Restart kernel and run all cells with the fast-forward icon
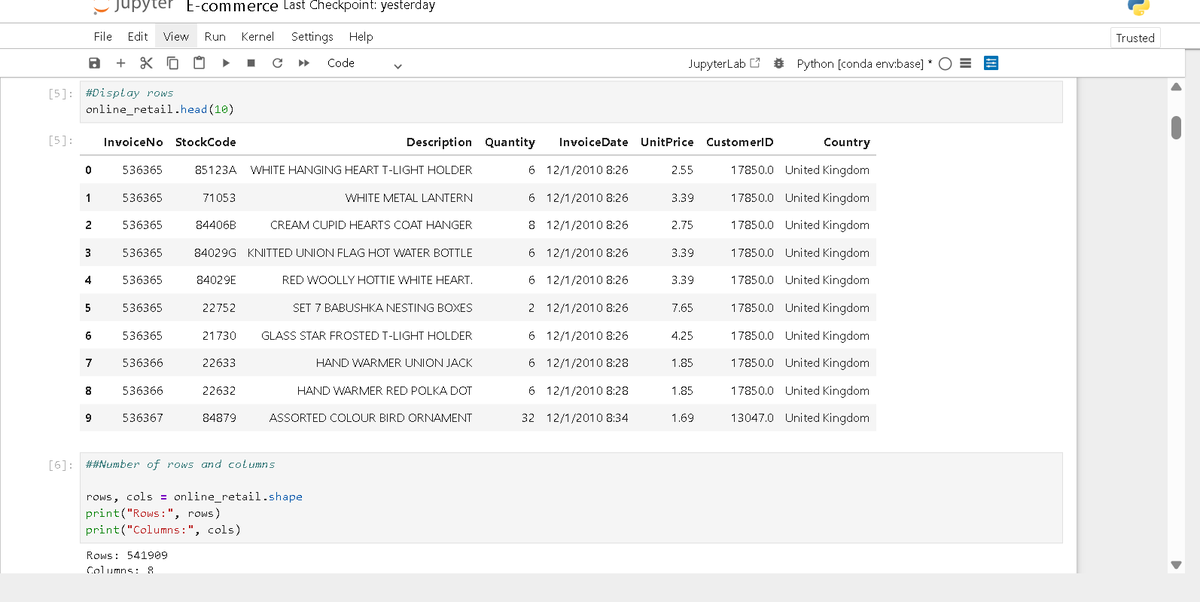1200x602 pixels. 302,63
